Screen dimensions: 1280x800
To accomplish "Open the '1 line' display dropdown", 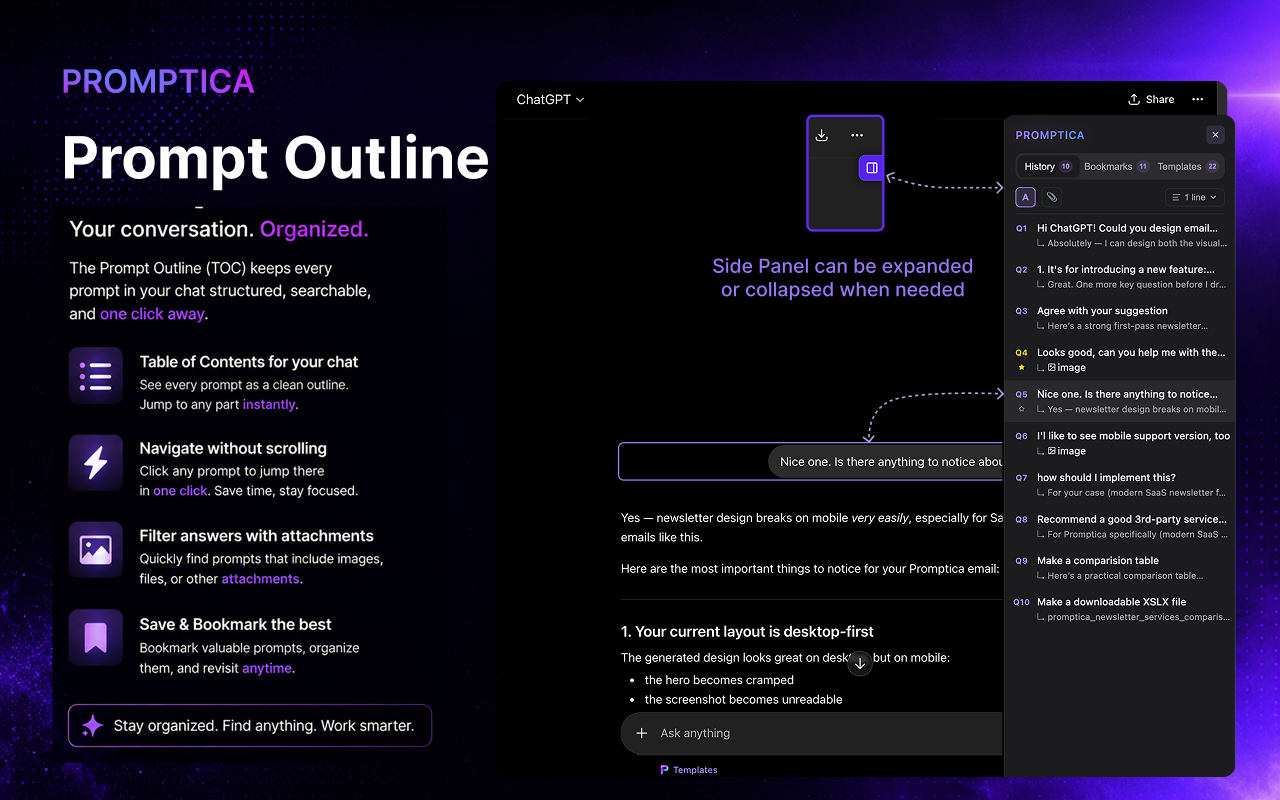I will (1195, 197).
